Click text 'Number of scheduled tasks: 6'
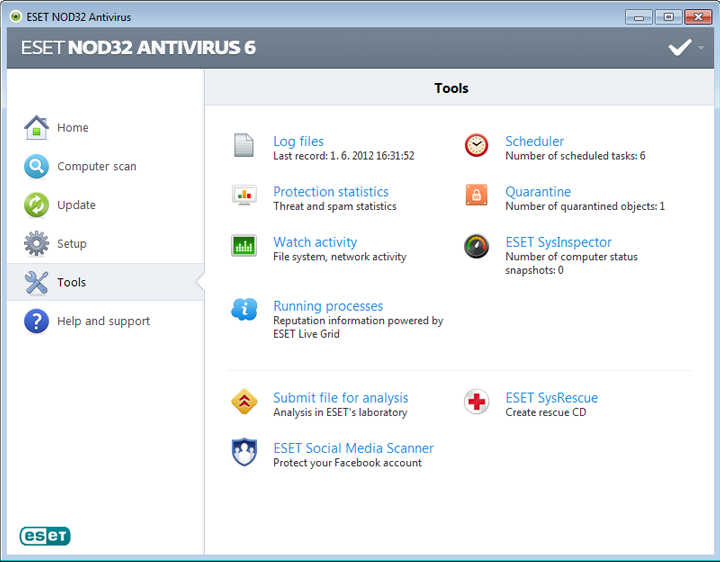Image resolution: width=720 pixels, height=562 pixels. coord(575,156)
